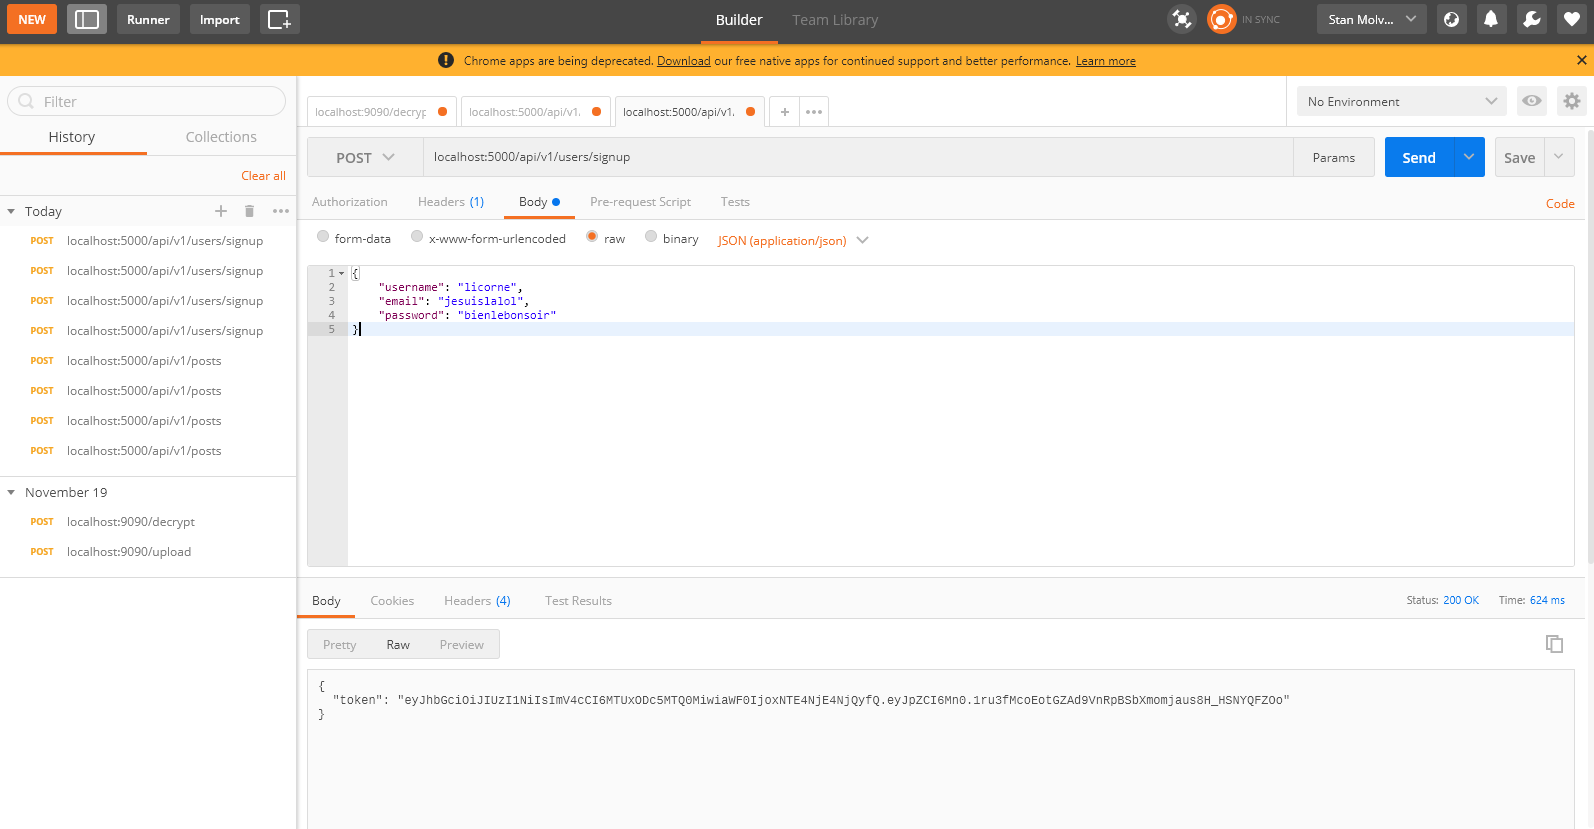The width and height of the screenshot is (1594, 829).
Task: Open response Cookies tab
Action: (392, 601)
